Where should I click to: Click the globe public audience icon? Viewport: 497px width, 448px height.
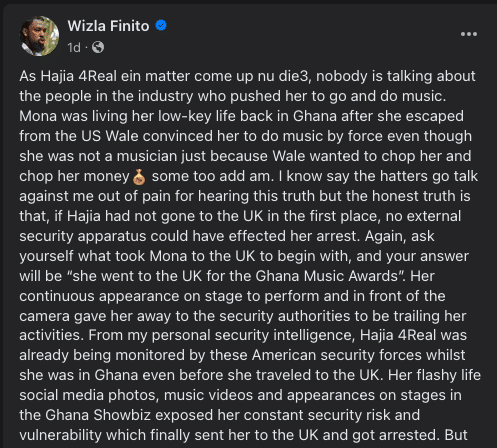(x=98, y=47)
